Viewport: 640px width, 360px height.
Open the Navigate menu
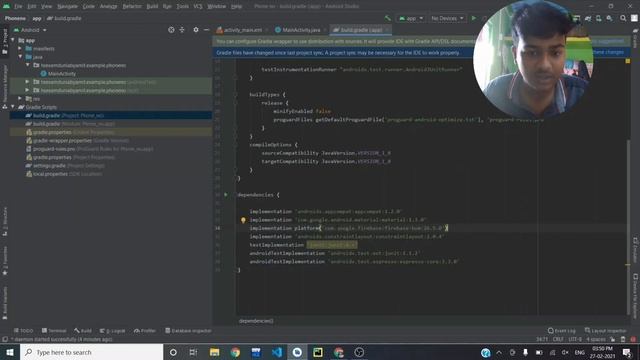pos(67,6)
